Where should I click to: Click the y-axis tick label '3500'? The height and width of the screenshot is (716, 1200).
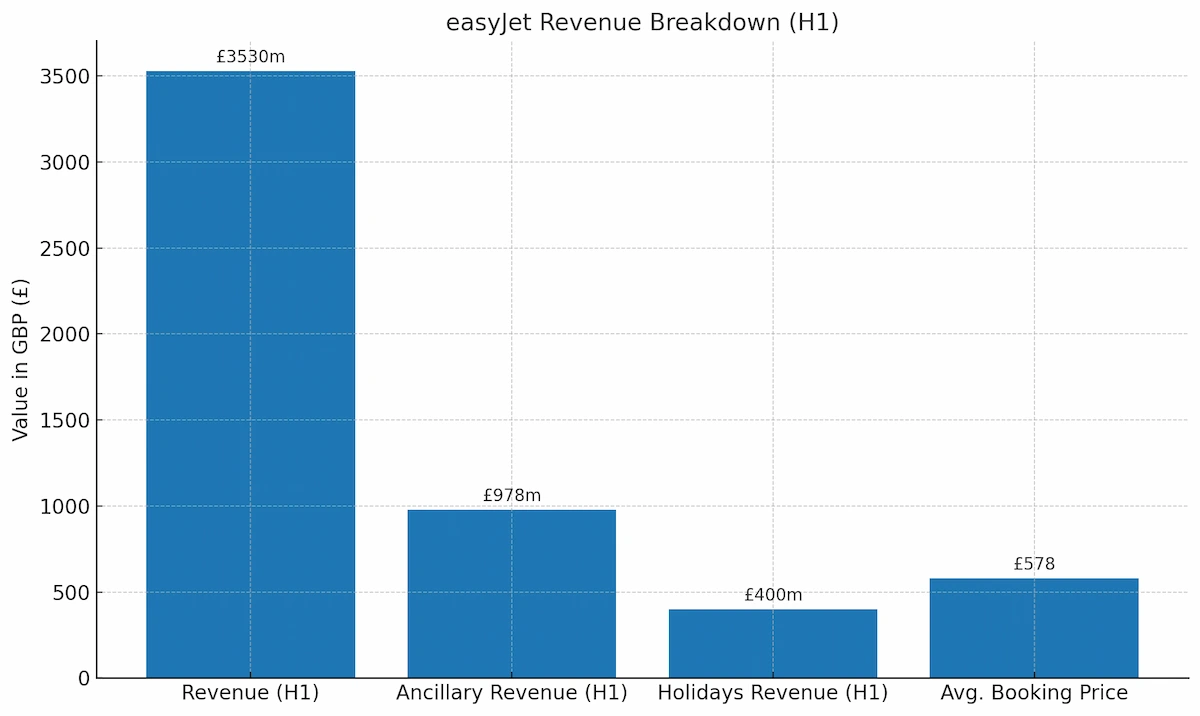pos(65,77)
